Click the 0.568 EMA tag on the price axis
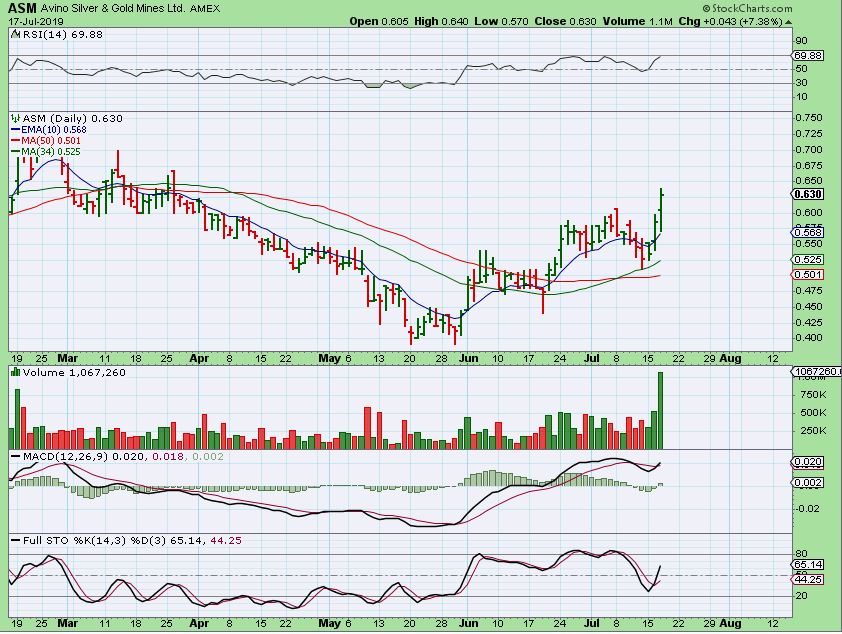Image resolution: width=842 pixels, height=634 pixels. pos(807,232)
